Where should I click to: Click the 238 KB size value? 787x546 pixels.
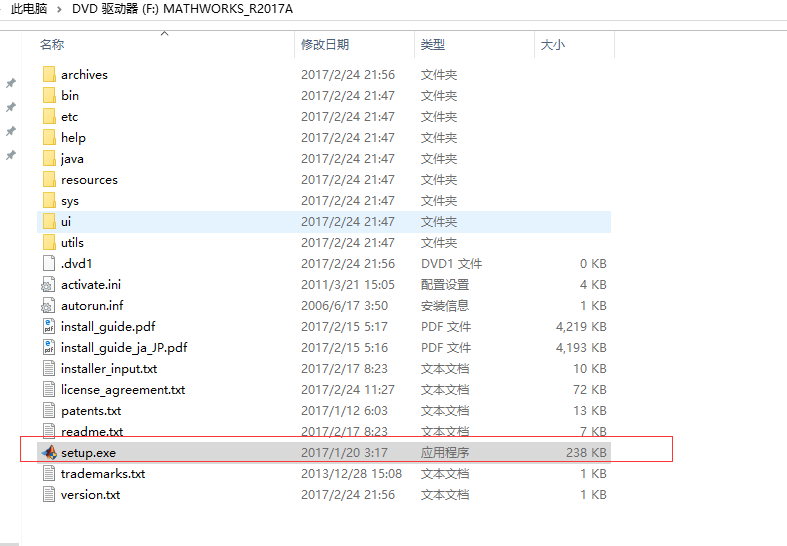coord(586,453)
